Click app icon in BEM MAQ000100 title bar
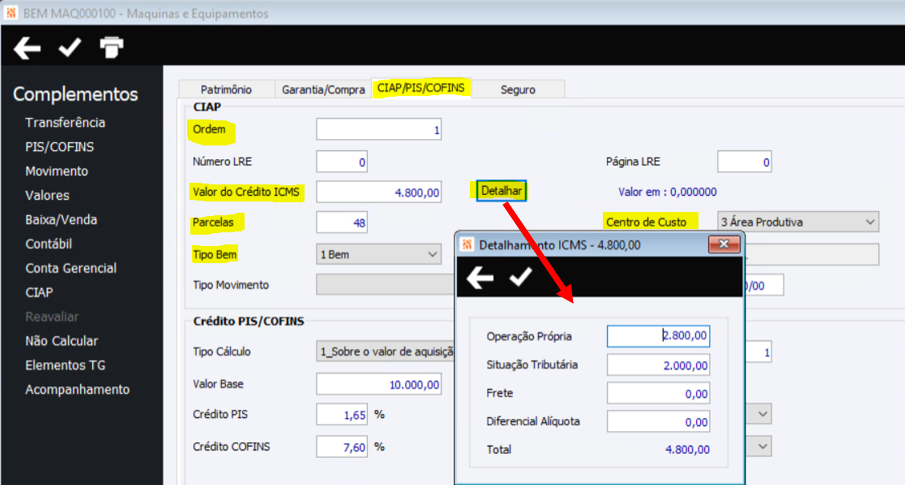 pos(11,13)
